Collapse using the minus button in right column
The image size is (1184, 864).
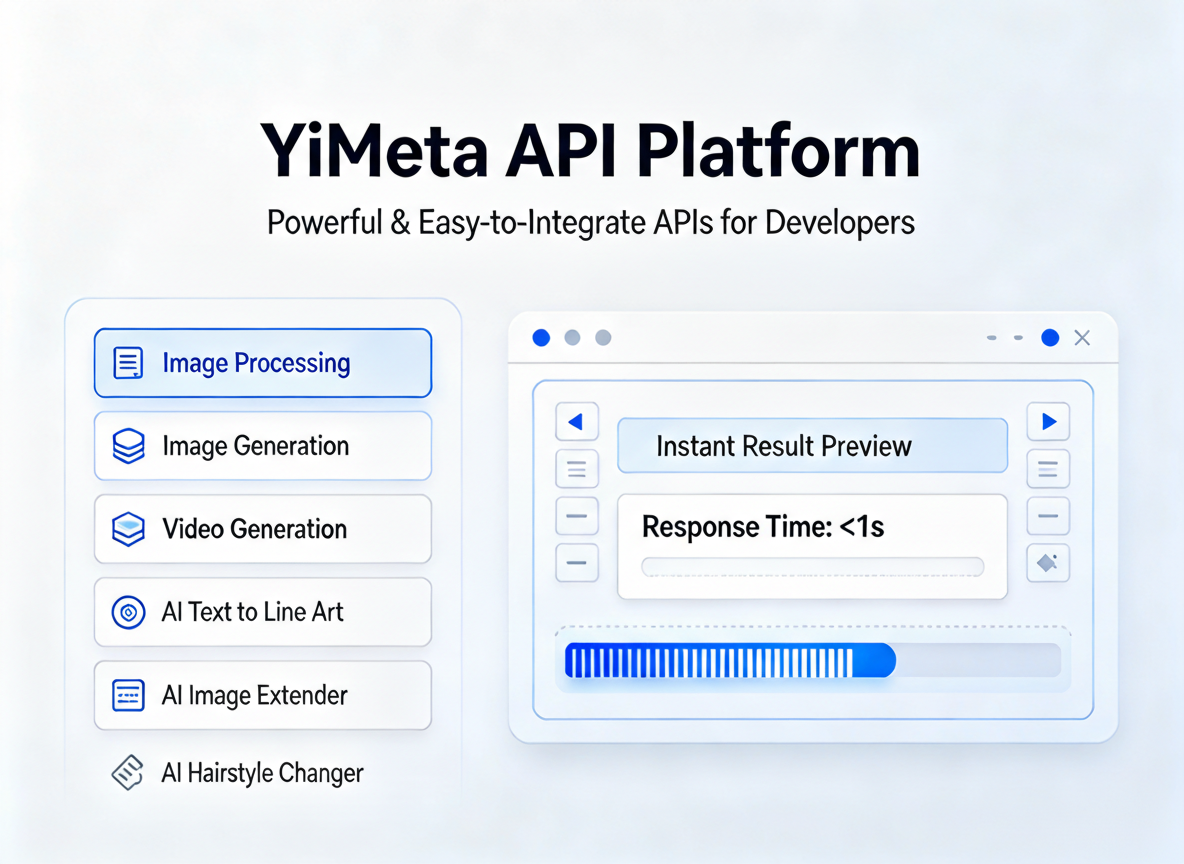1048,516
